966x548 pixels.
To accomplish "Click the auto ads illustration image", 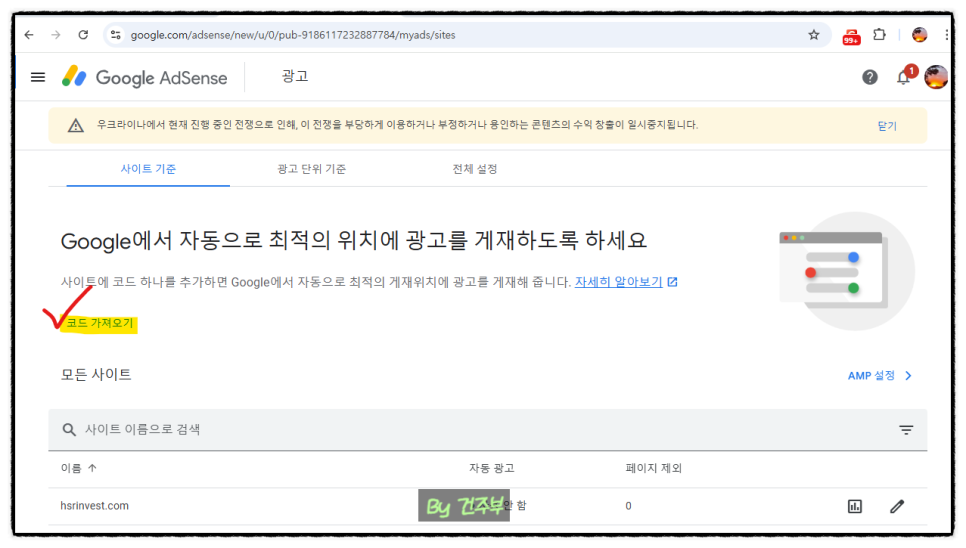I will tap(847, 271).
